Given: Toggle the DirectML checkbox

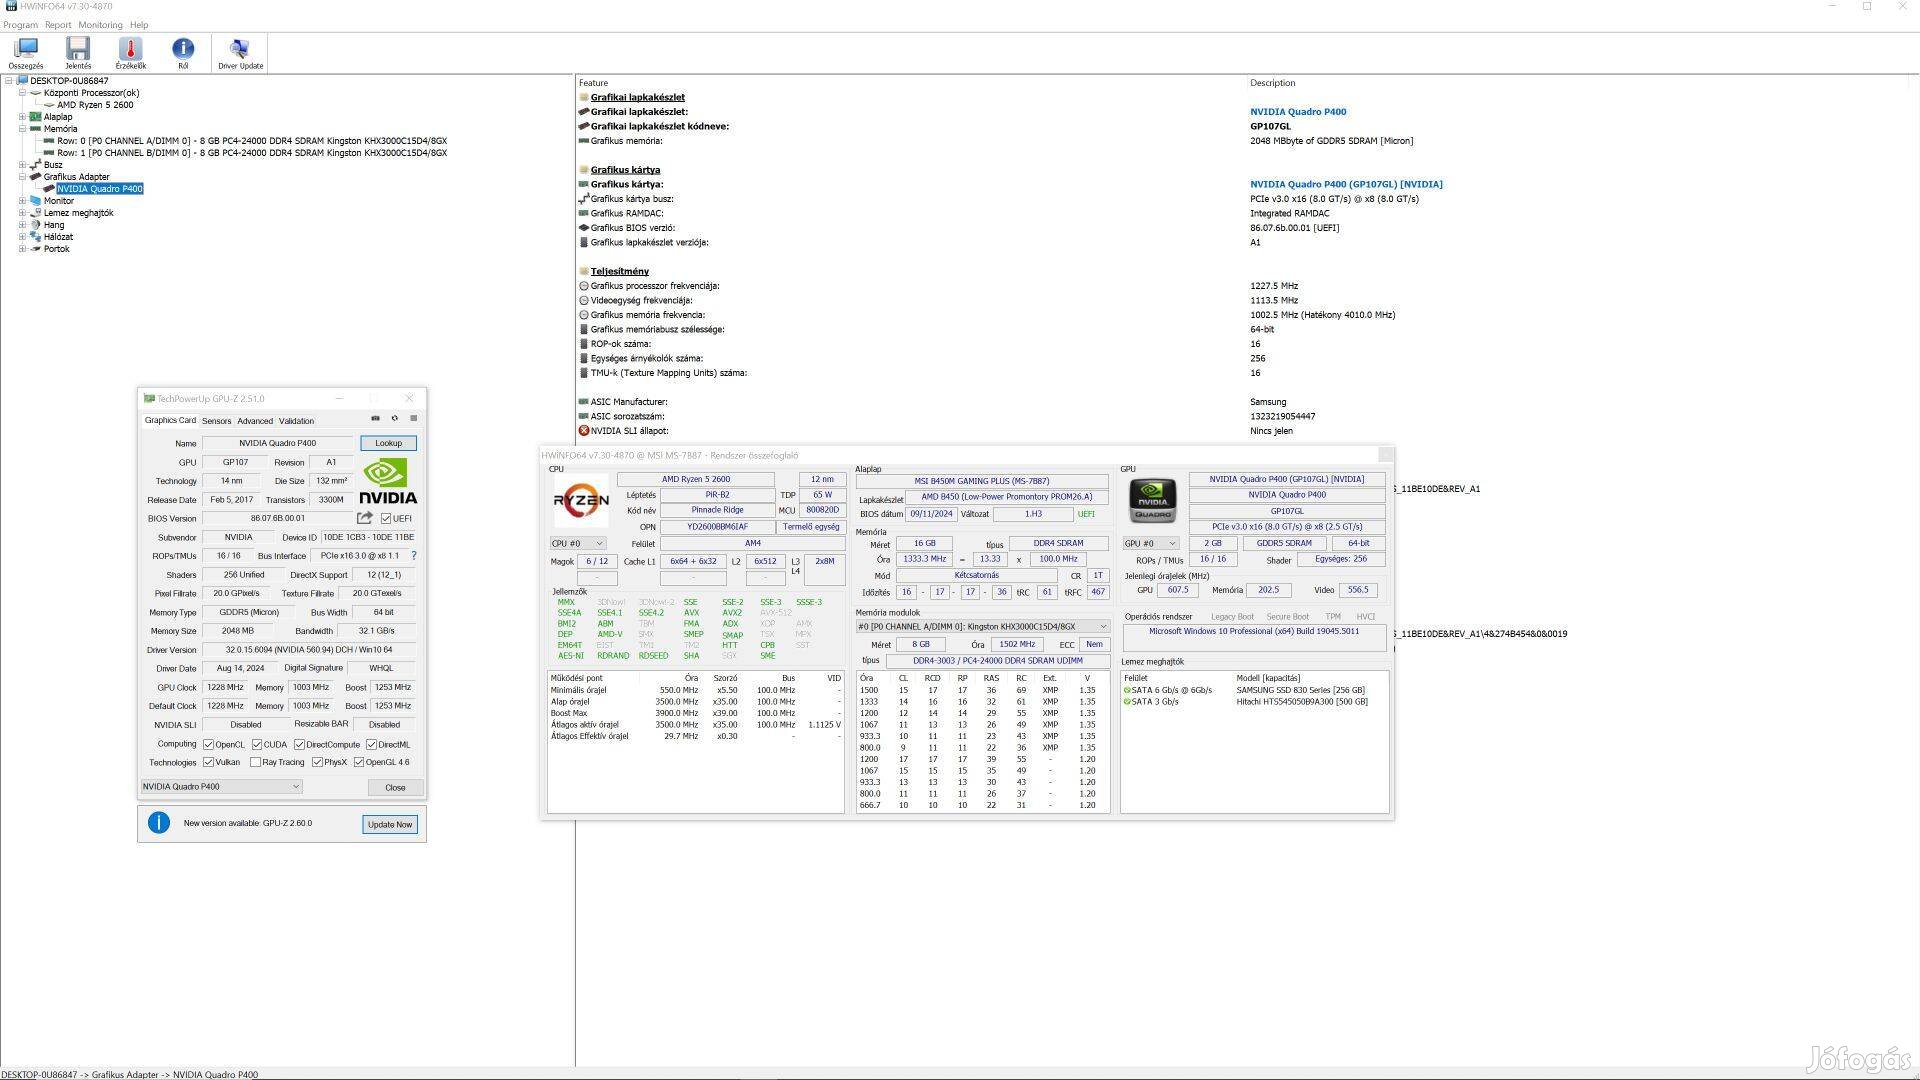Looking at the screenshot, I should [371, 745].
